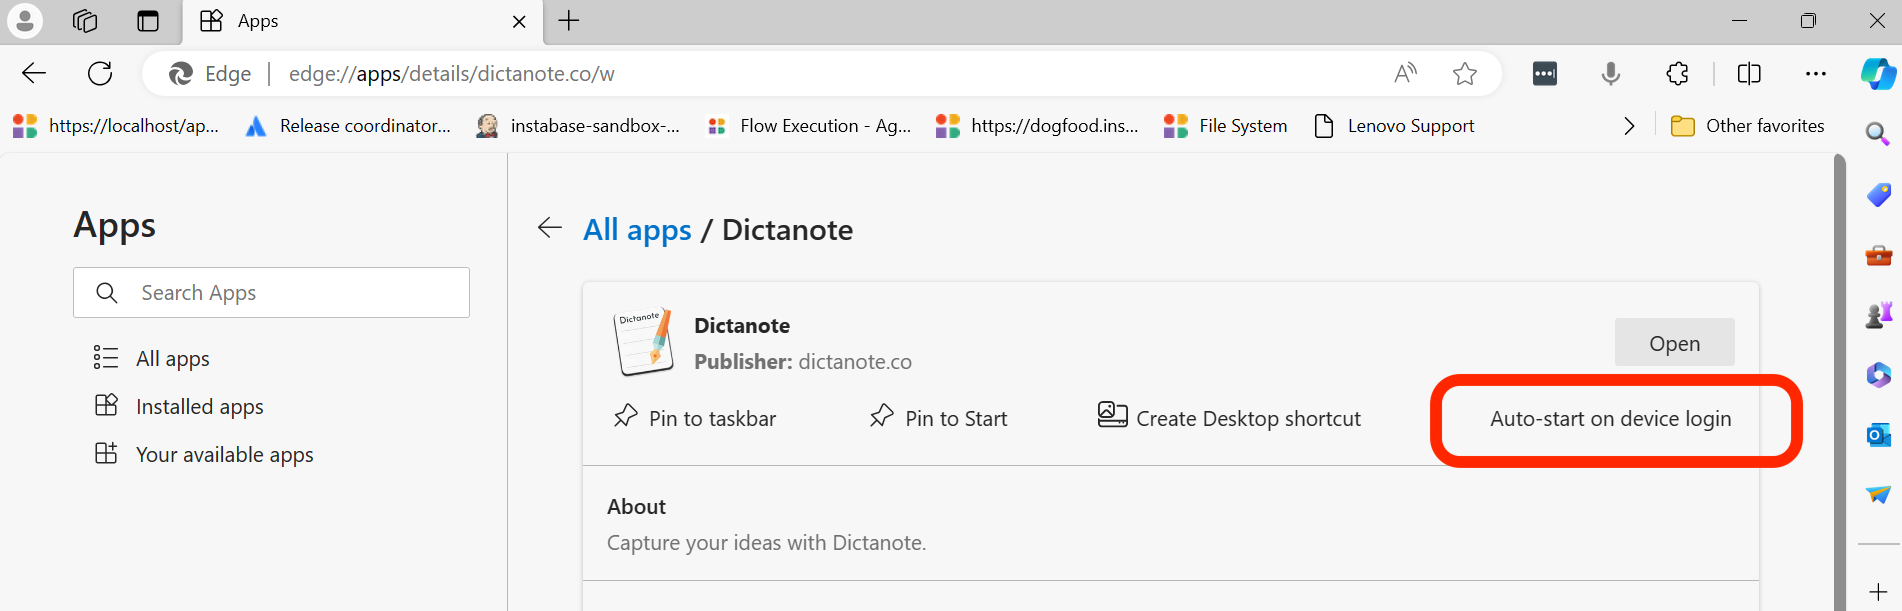Select All apps in the sidebar
1902x611 pixels.
pos(152,358)
